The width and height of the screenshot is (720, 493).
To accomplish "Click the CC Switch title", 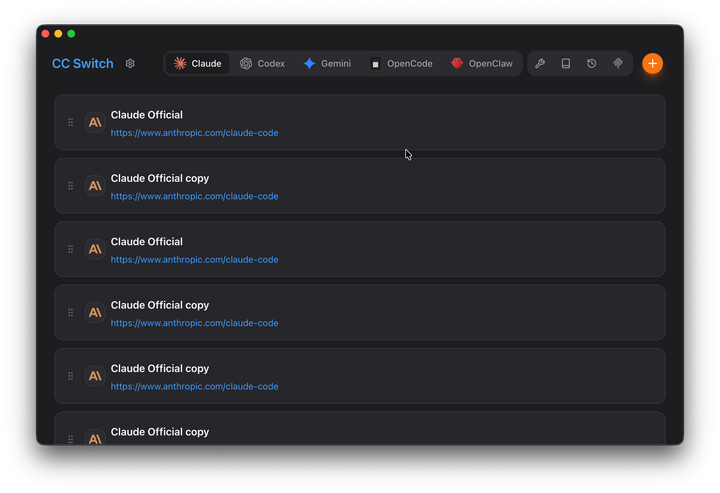I will [83, 63].
